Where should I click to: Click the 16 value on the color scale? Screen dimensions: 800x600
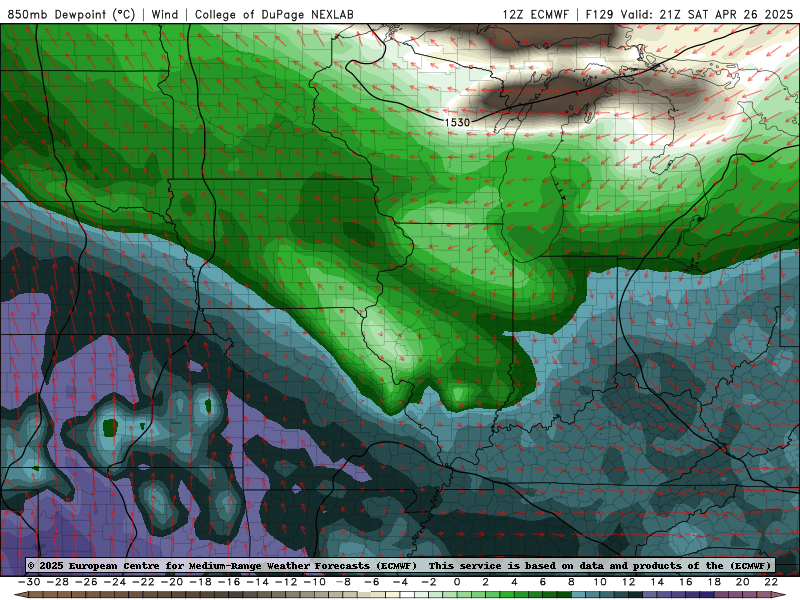[x=686, y=582]
